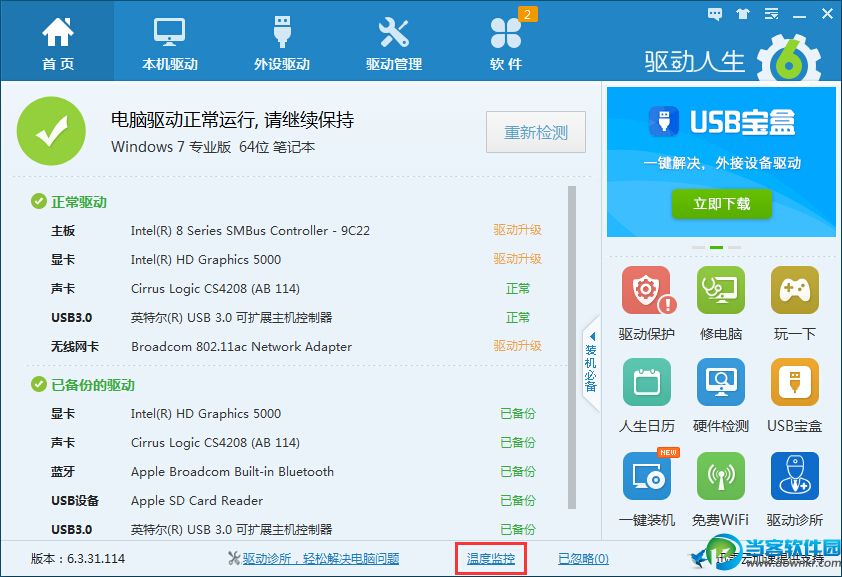
Task: Click 立即下载 on USB宝盒 banner
Action: coord(721,203)
